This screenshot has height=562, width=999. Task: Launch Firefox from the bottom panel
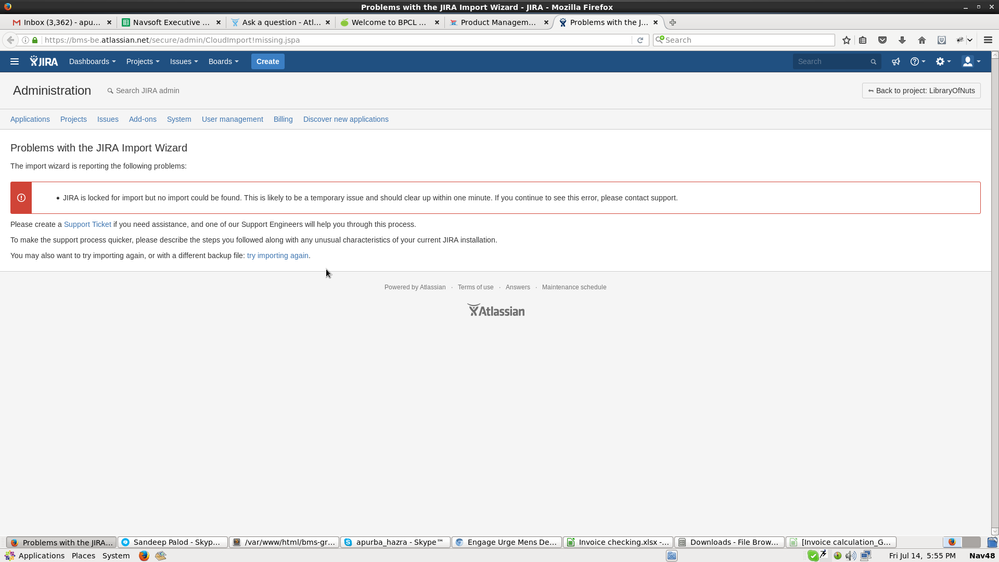[144, 556]
